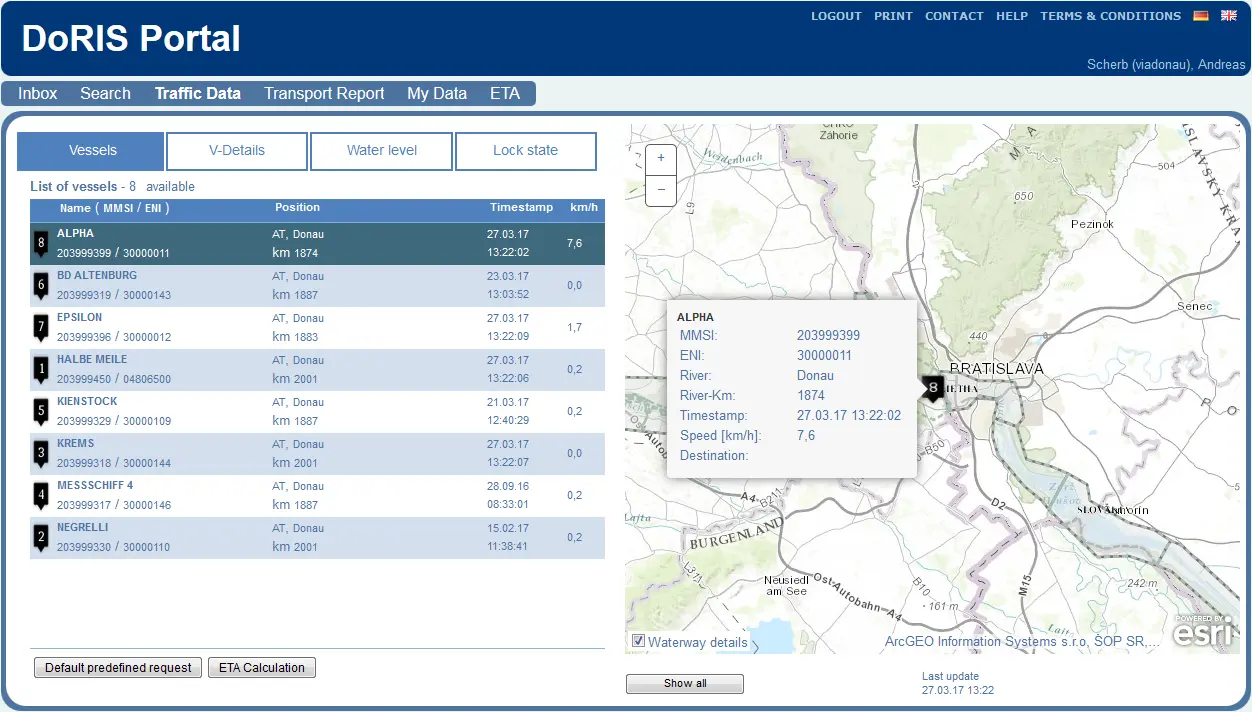Image resolution: width=1252 pixels, height=712 pixels.
Task: Open the Transport Report menu
Action: [324, 94]
